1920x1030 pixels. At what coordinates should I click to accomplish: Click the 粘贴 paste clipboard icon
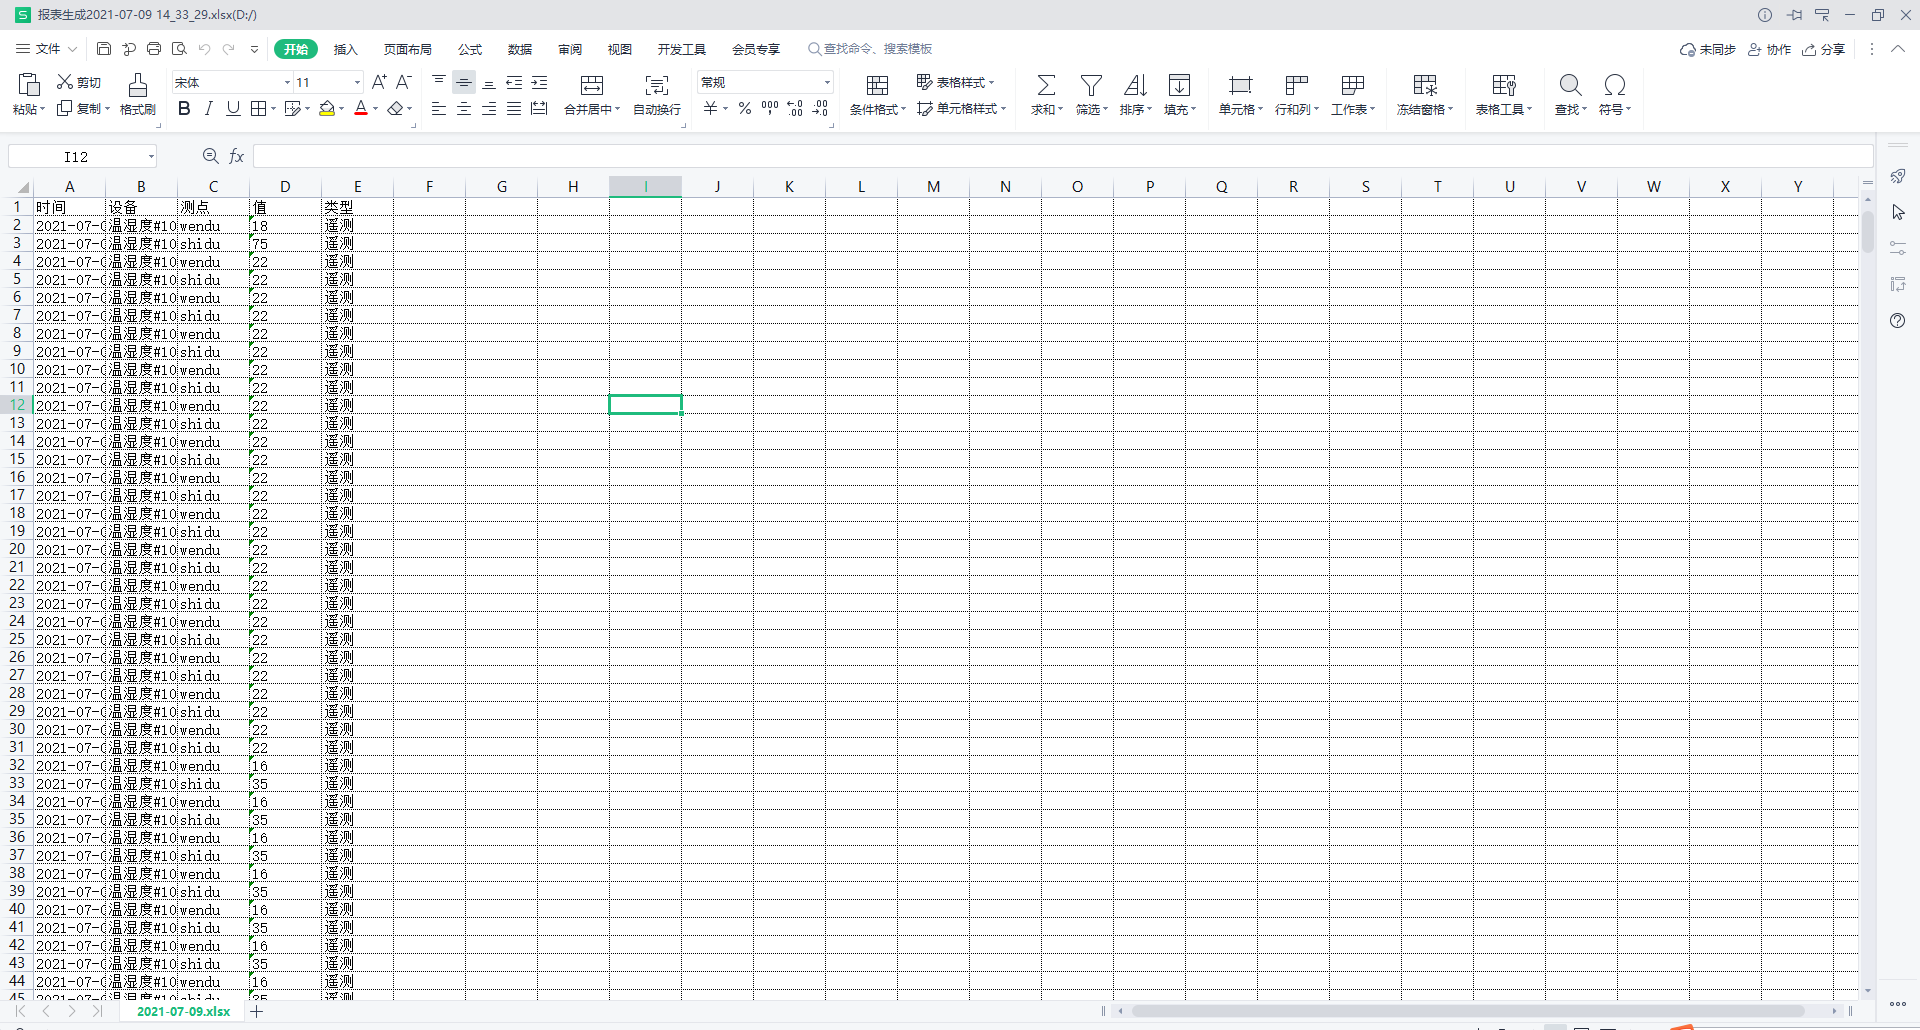tap(29, 86)
